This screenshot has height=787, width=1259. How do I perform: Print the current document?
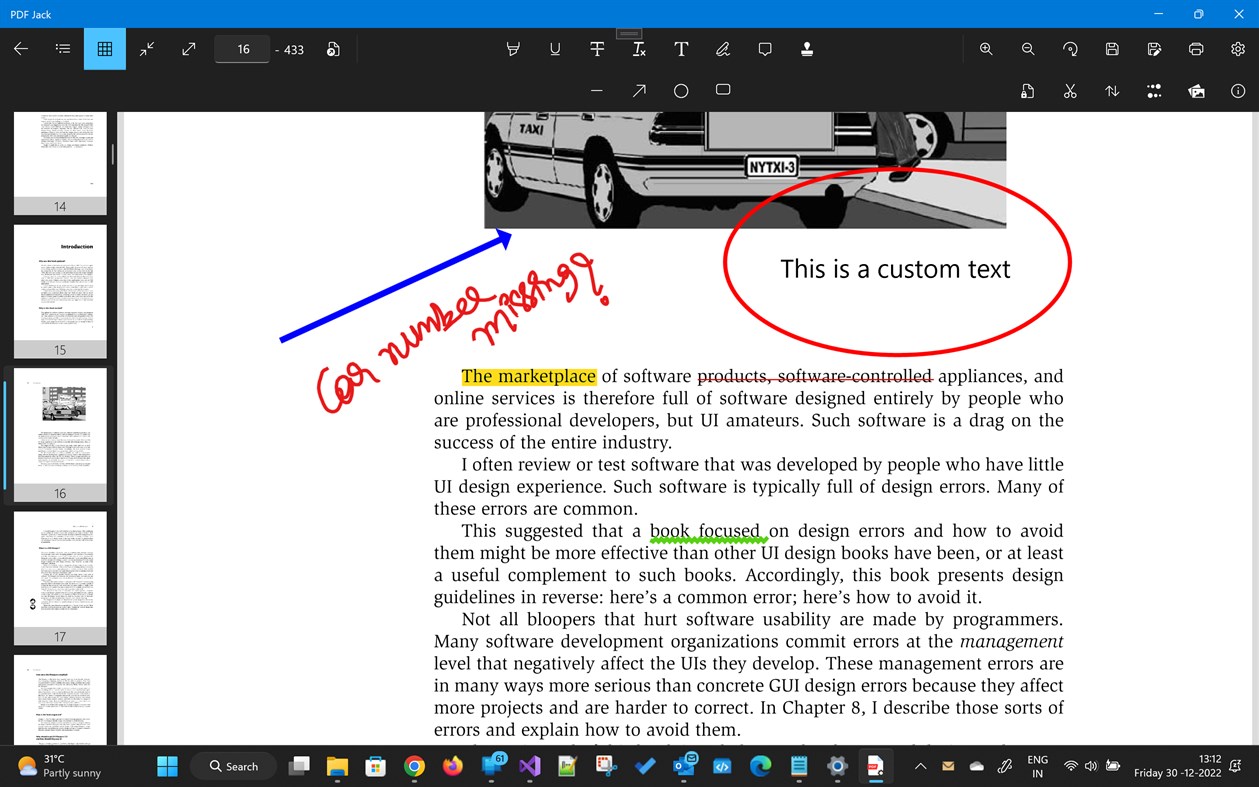1196,48
